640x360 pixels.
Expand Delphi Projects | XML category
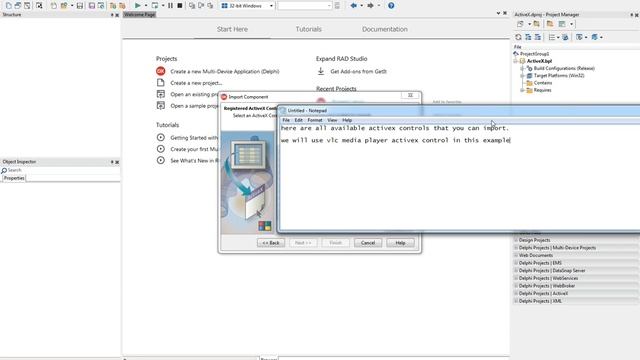pyautogui.click(x=516, y=301)
